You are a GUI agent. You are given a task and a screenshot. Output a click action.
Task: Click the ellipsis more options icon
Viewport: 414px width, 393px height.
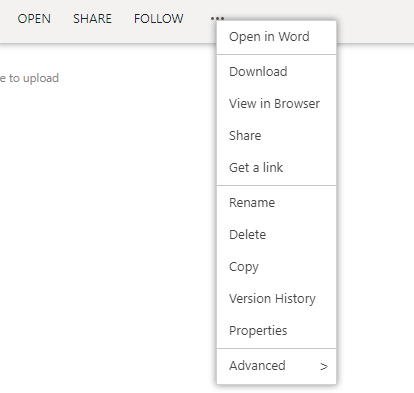point(217,19)
